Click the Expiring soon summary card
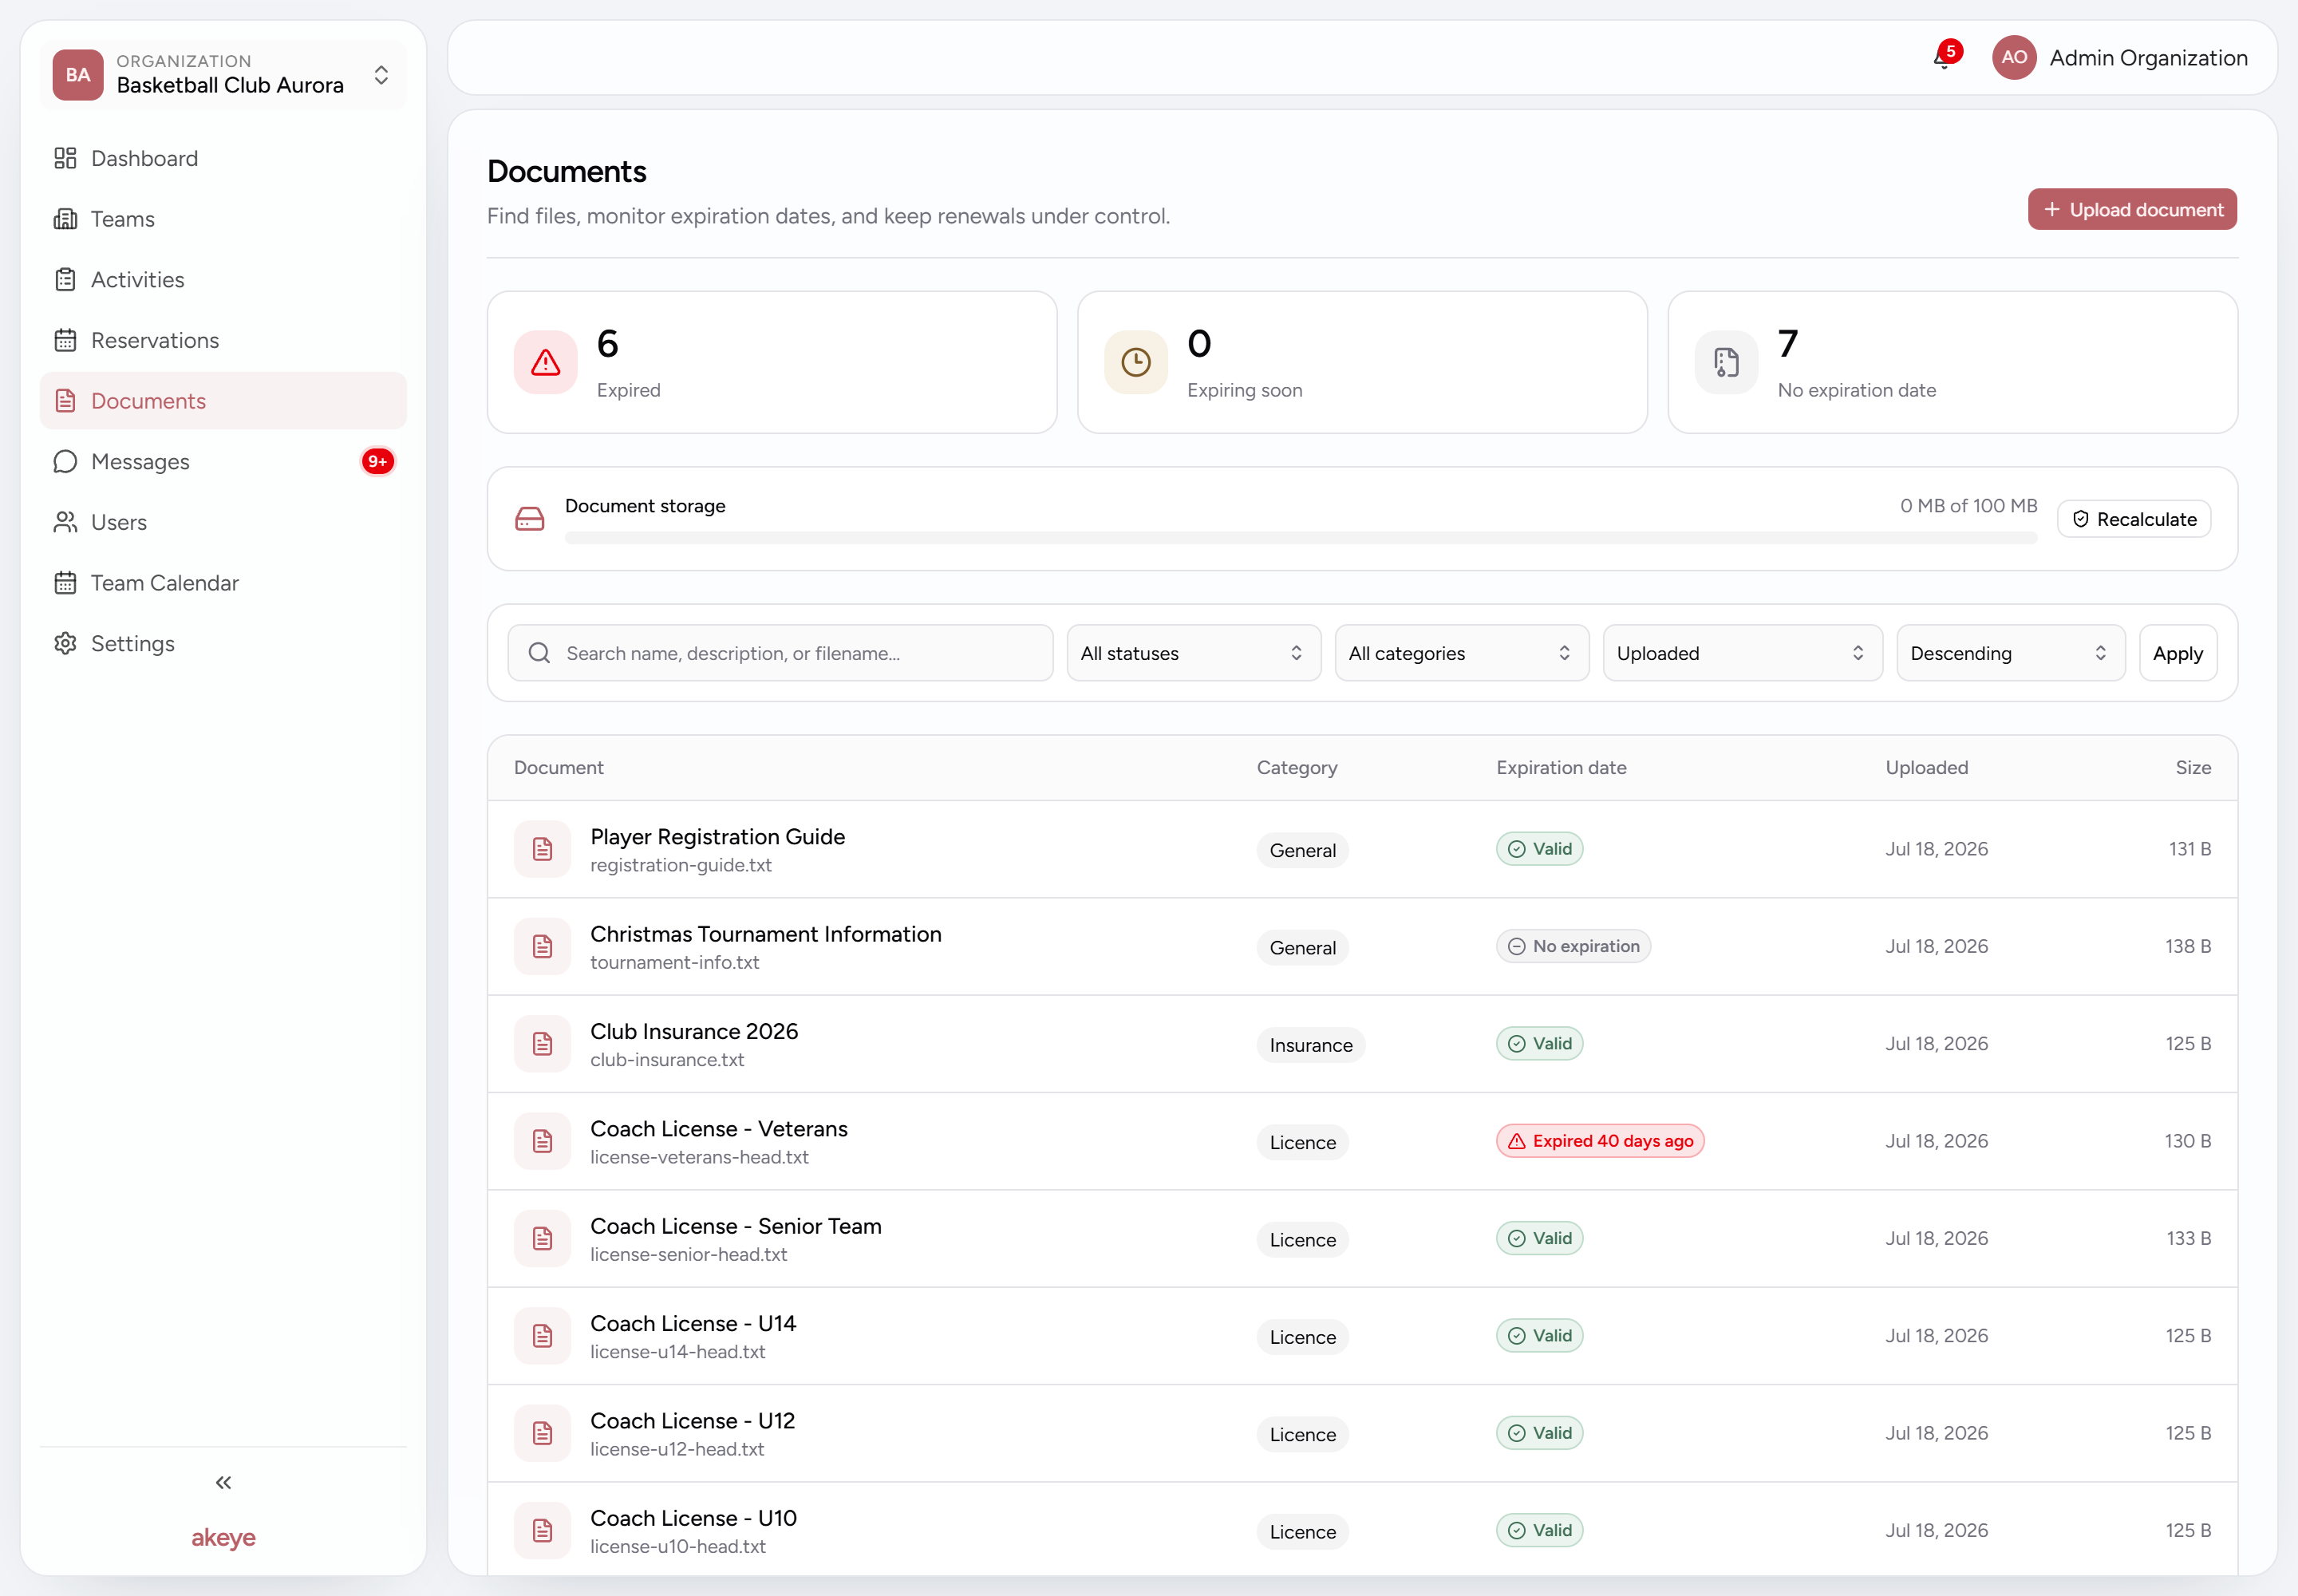 click(1361, 362)
